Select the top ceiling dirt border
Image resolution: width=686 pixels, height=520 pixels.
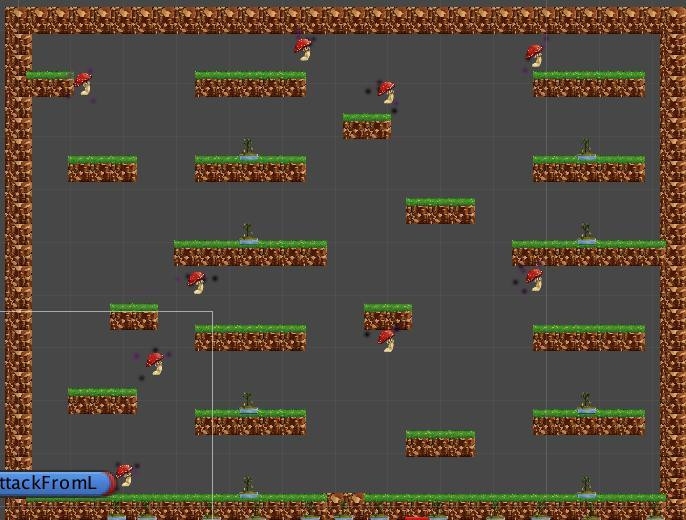tap(346, 20)
